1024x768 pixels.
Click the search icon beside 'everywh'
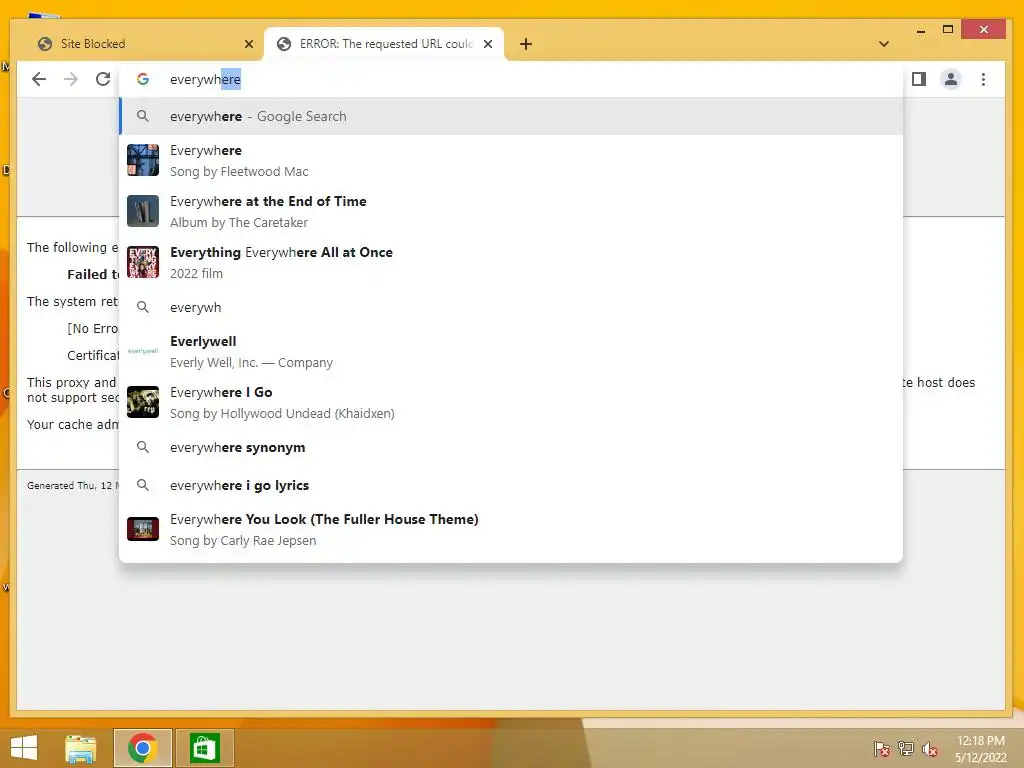pyautogui.click(x=143, y=307)
